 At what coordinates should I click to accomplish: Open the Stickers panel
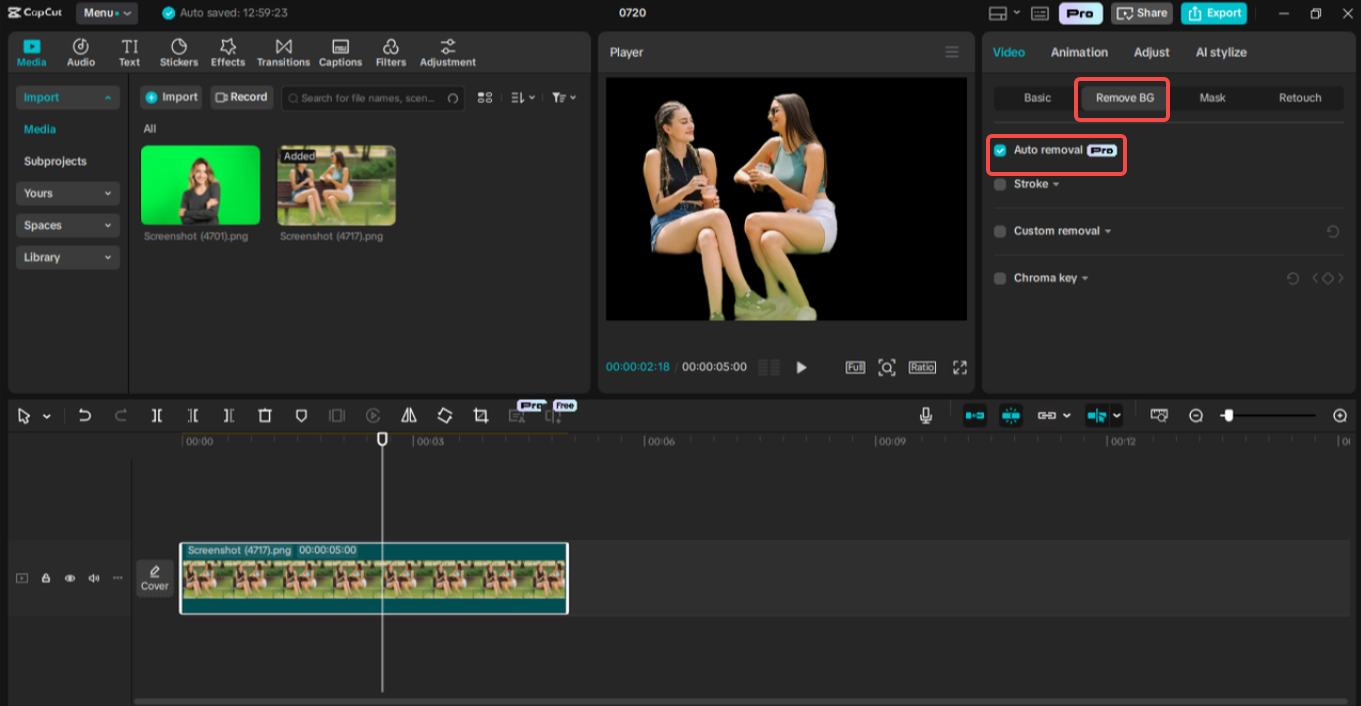tap(178, 51)
